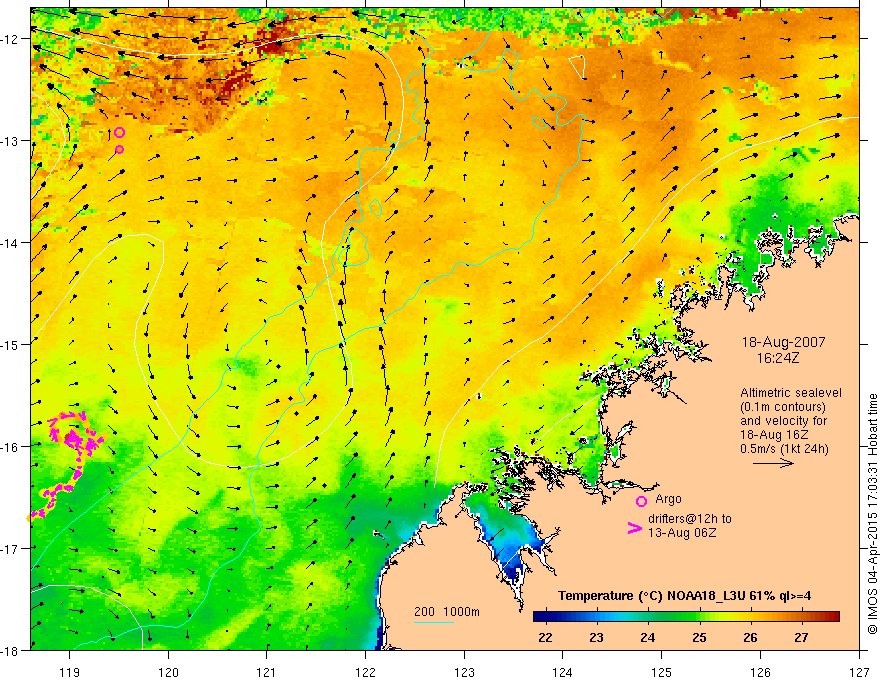Click the temperature color bar
The image size is (880, 680).
tap(686, 617)
